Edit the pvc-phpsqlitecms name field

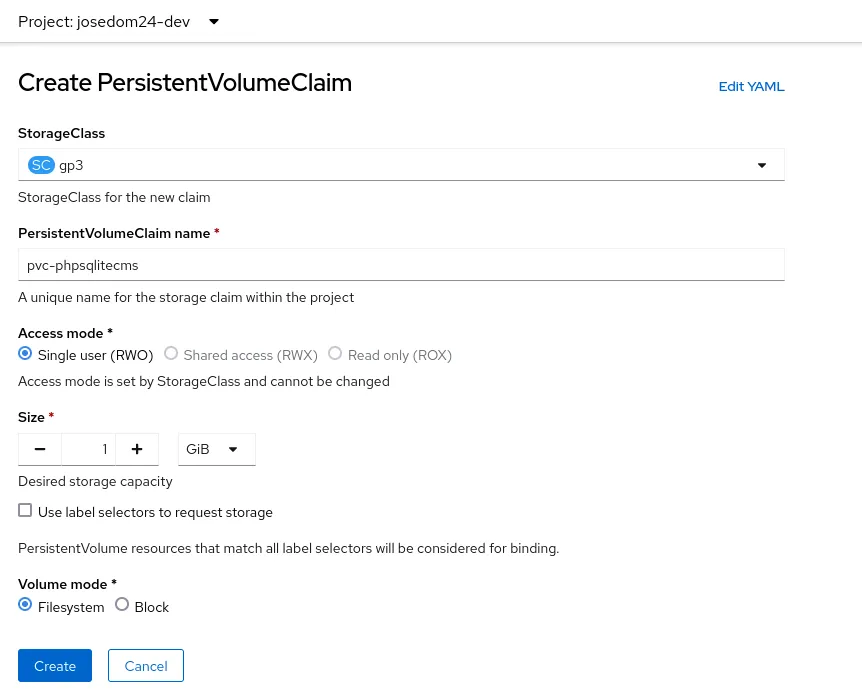tap(400, 264)
